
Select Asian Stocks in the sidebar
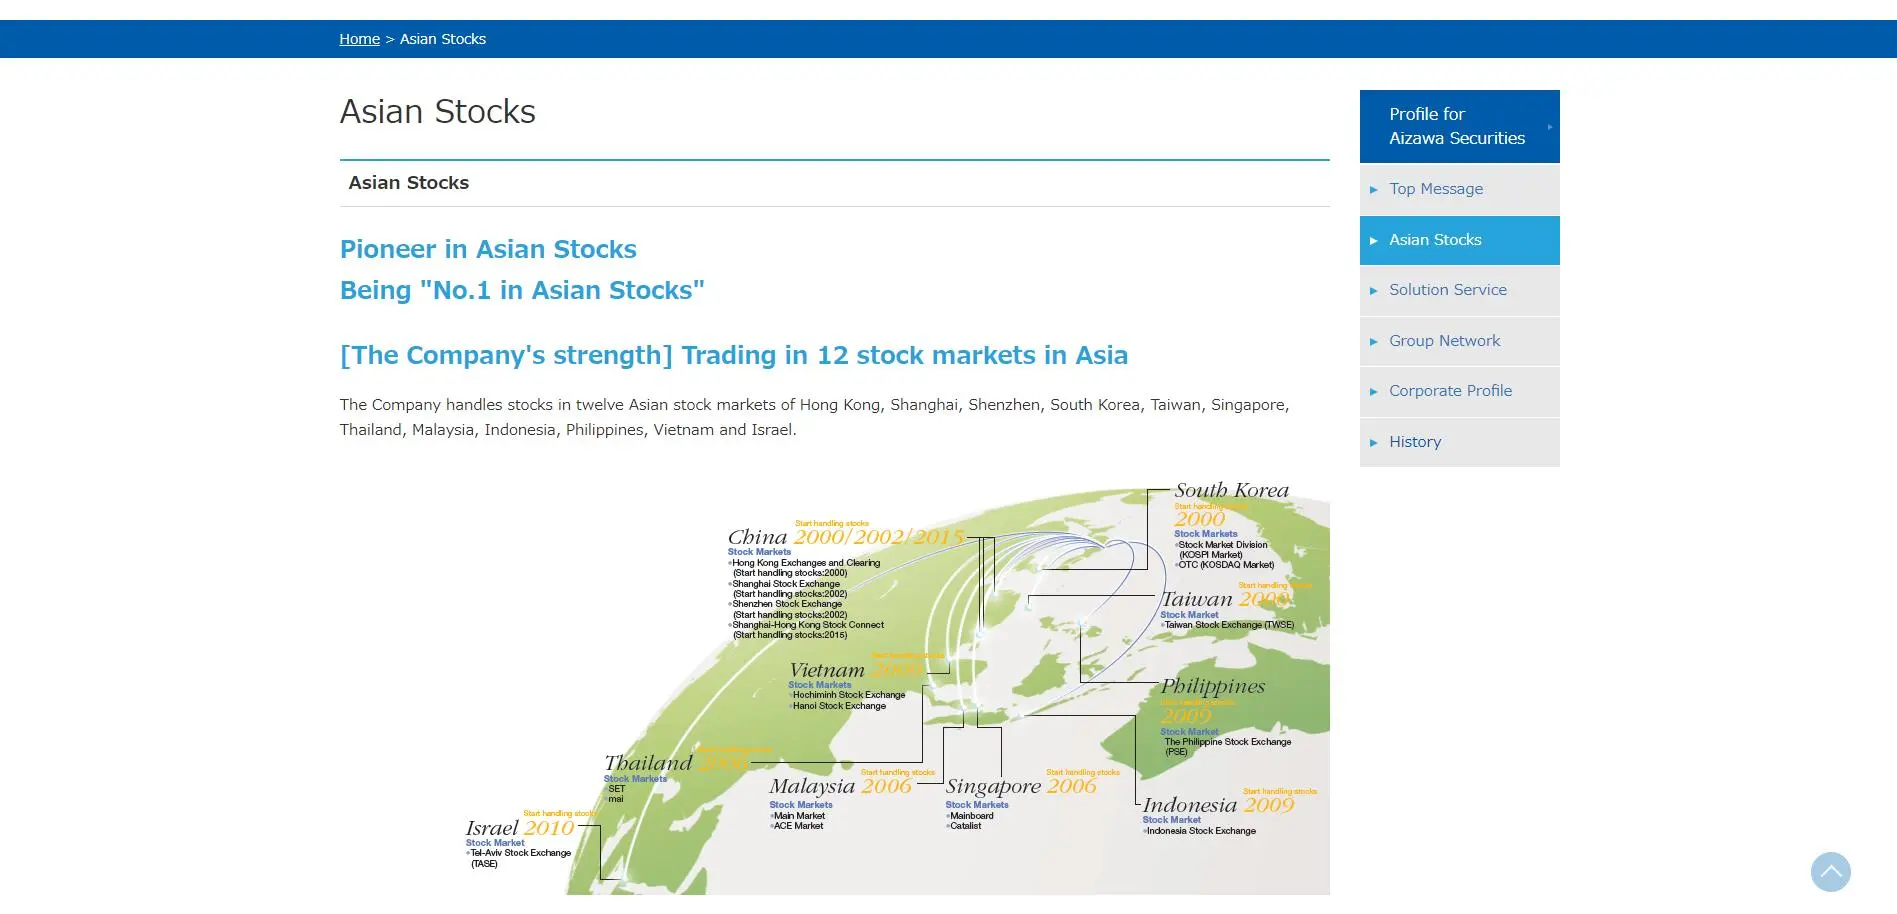pos(1459,240)
